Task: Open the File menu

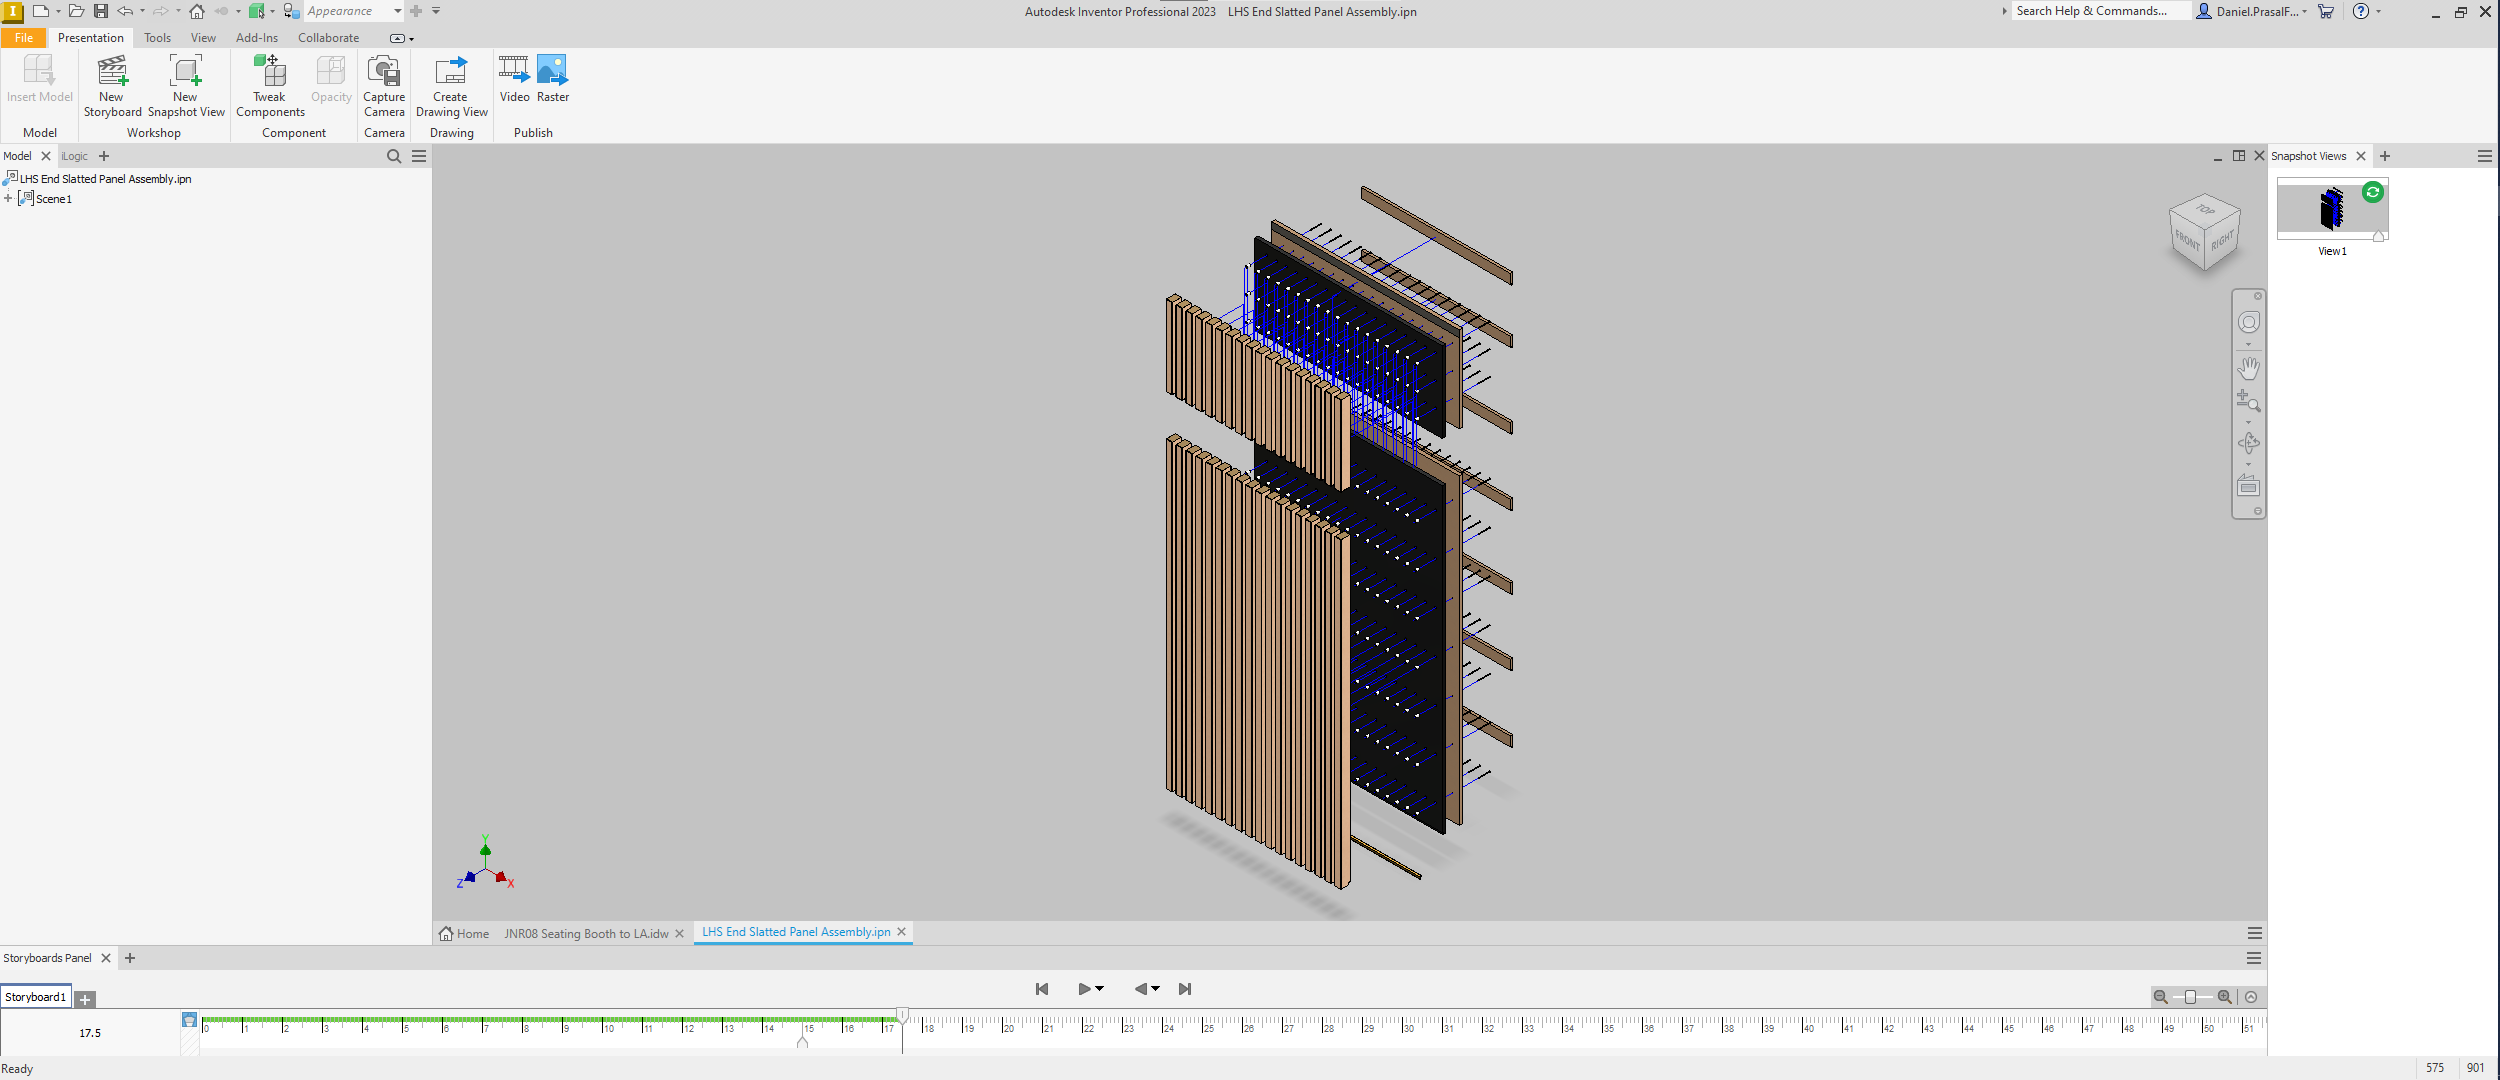Action: [x=23, y=38]
